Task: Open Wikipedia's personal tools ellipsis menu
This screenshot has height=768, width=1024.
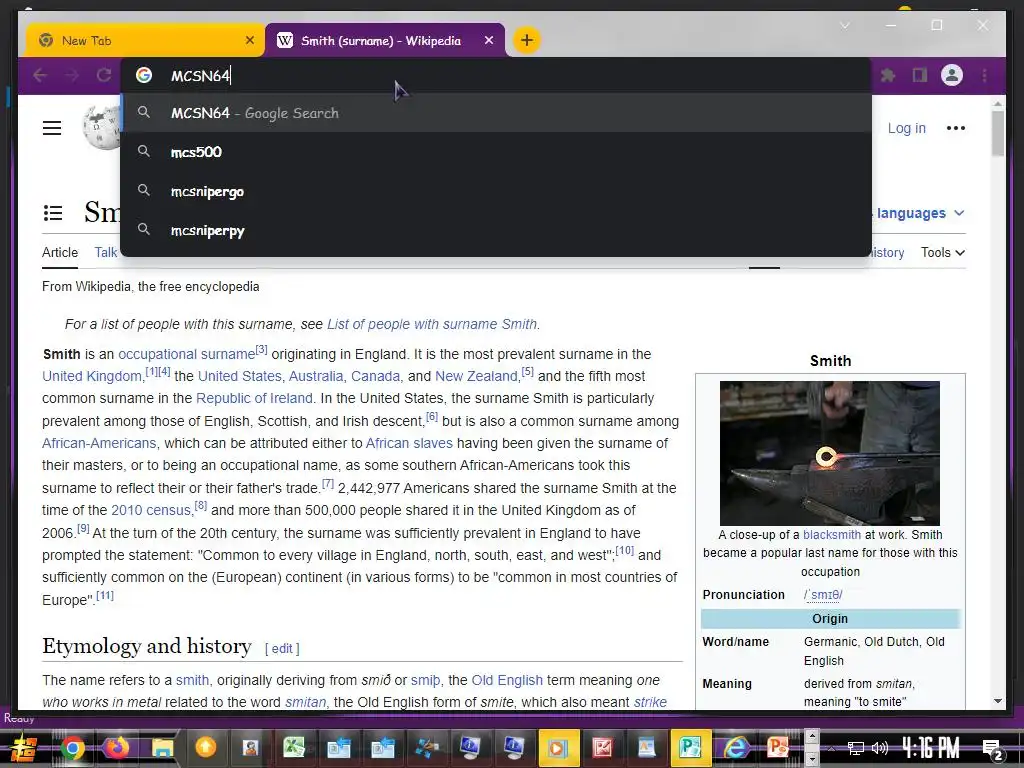Action: (x=955, y=128)
